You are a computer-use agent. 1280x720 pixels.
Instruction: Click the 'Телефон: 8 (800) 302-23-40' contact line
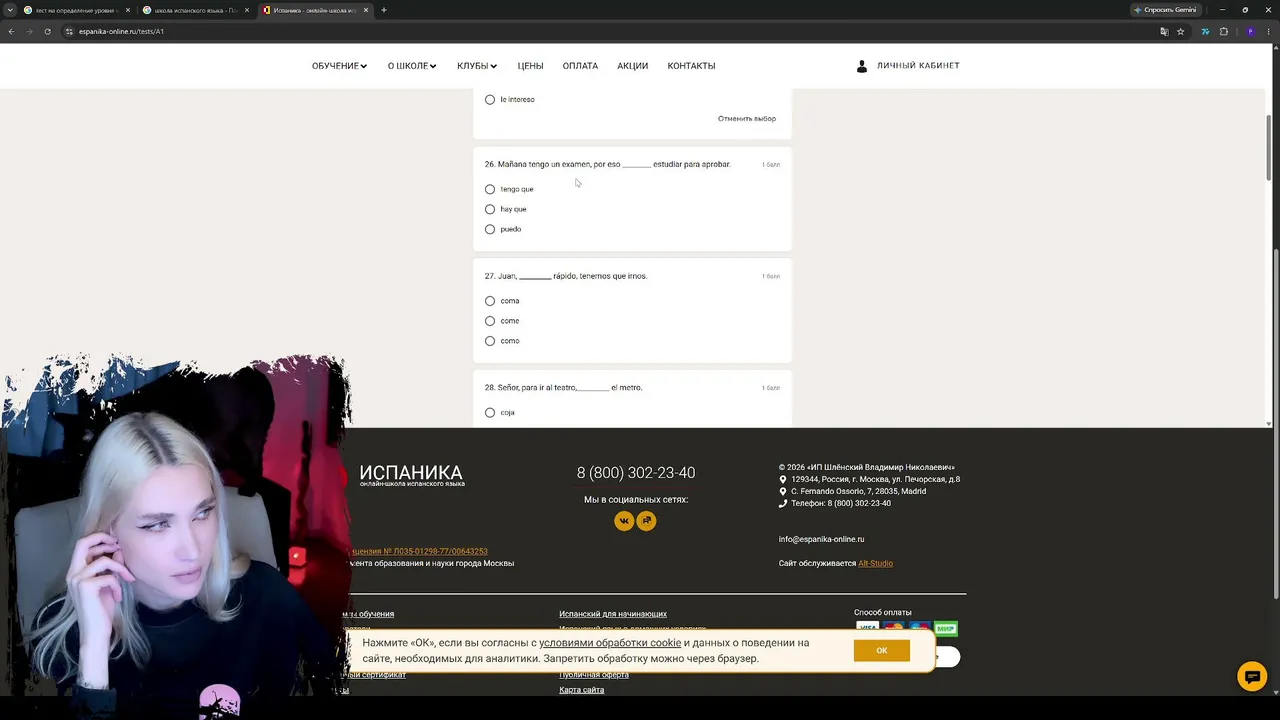click(841, 503)
